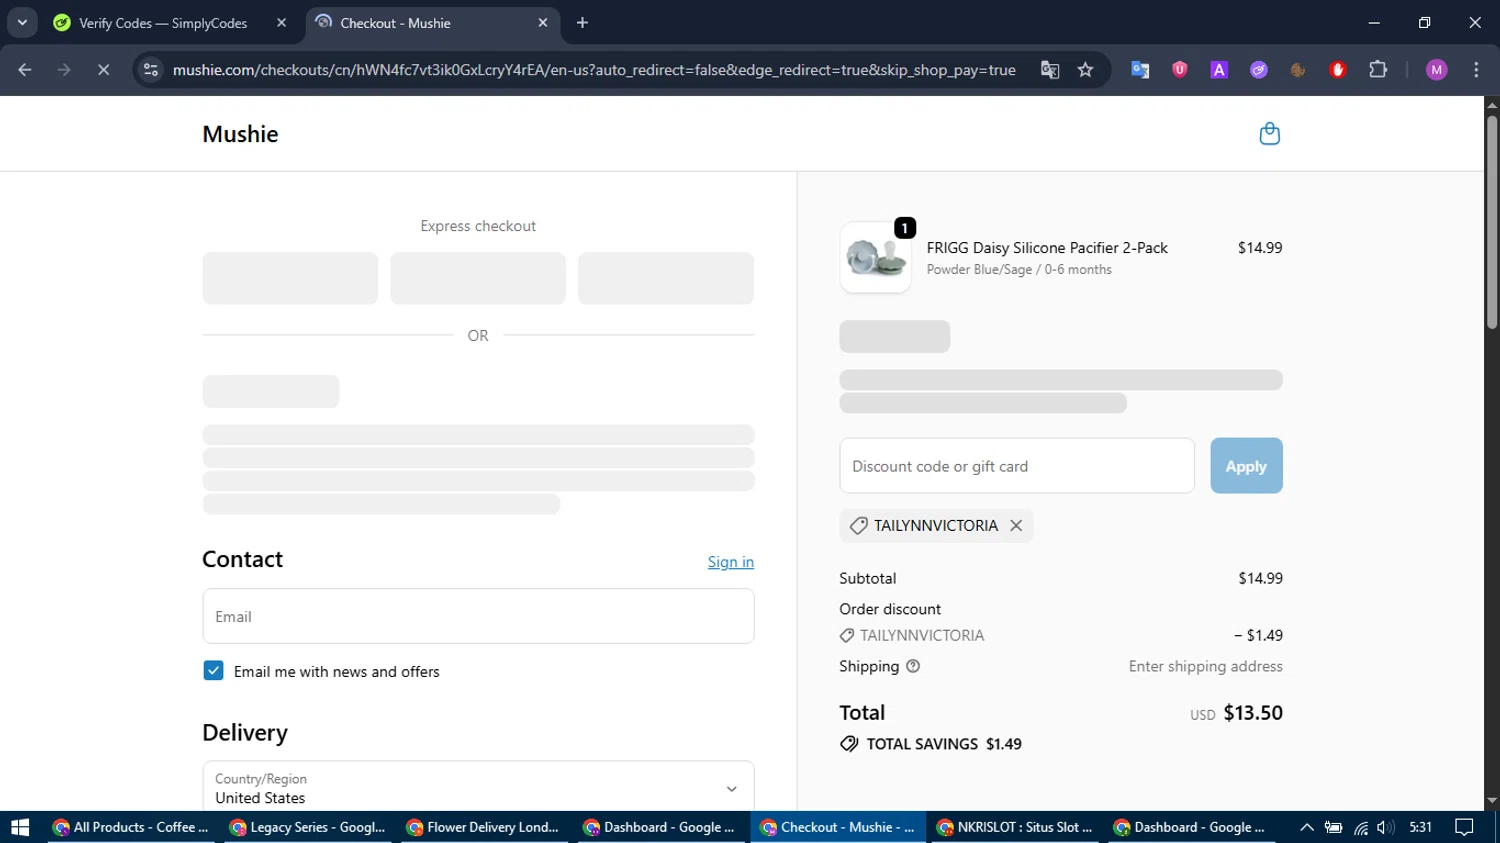Click the scrollbar down arrow

[1492, 802]
